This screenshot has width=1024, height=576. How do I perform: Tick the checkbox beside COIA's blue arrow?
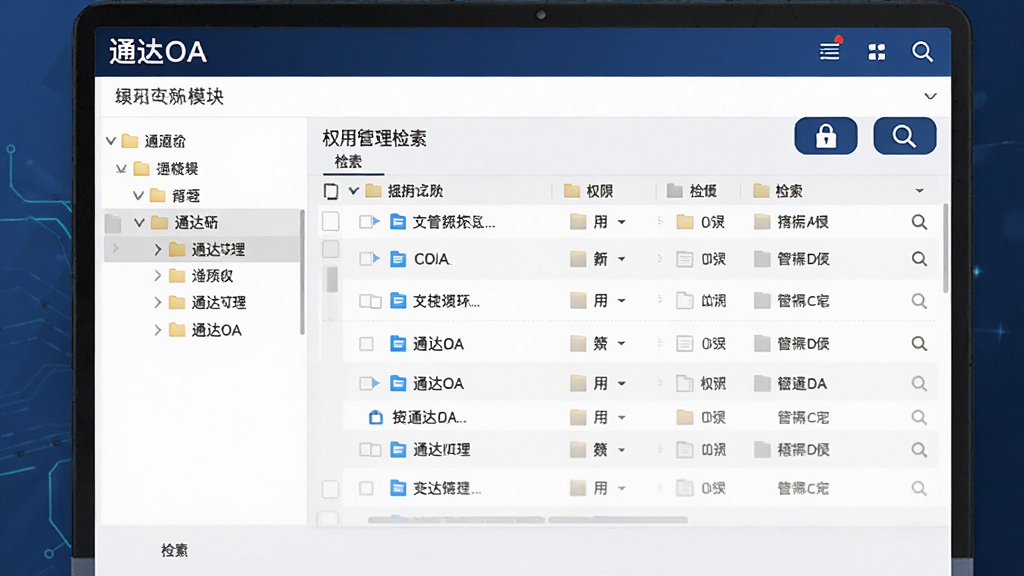pos(366,259)
